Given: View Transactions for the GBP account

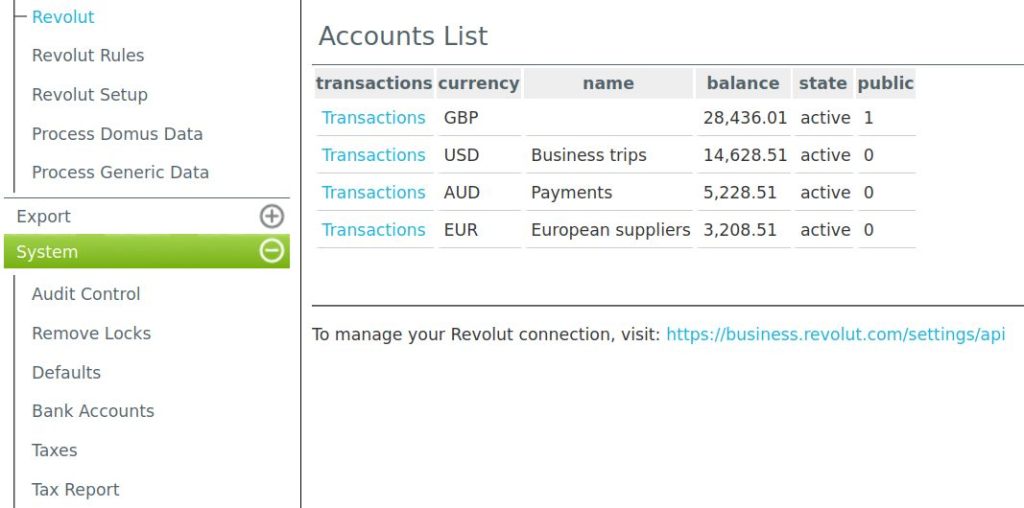Looking at the screenshot, I should tap(373, 118).
